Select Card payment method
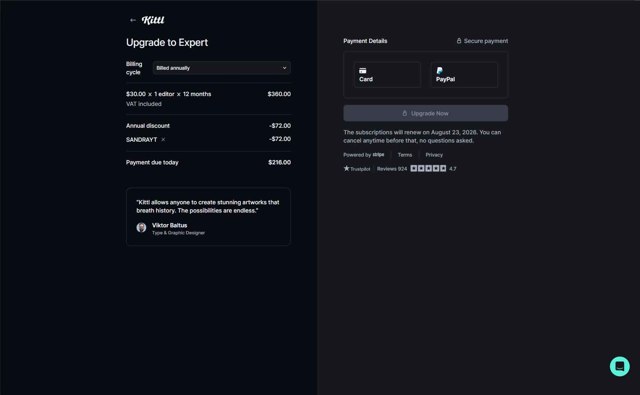Viewport: 640px width, 395px height. (x=387, y=75)
